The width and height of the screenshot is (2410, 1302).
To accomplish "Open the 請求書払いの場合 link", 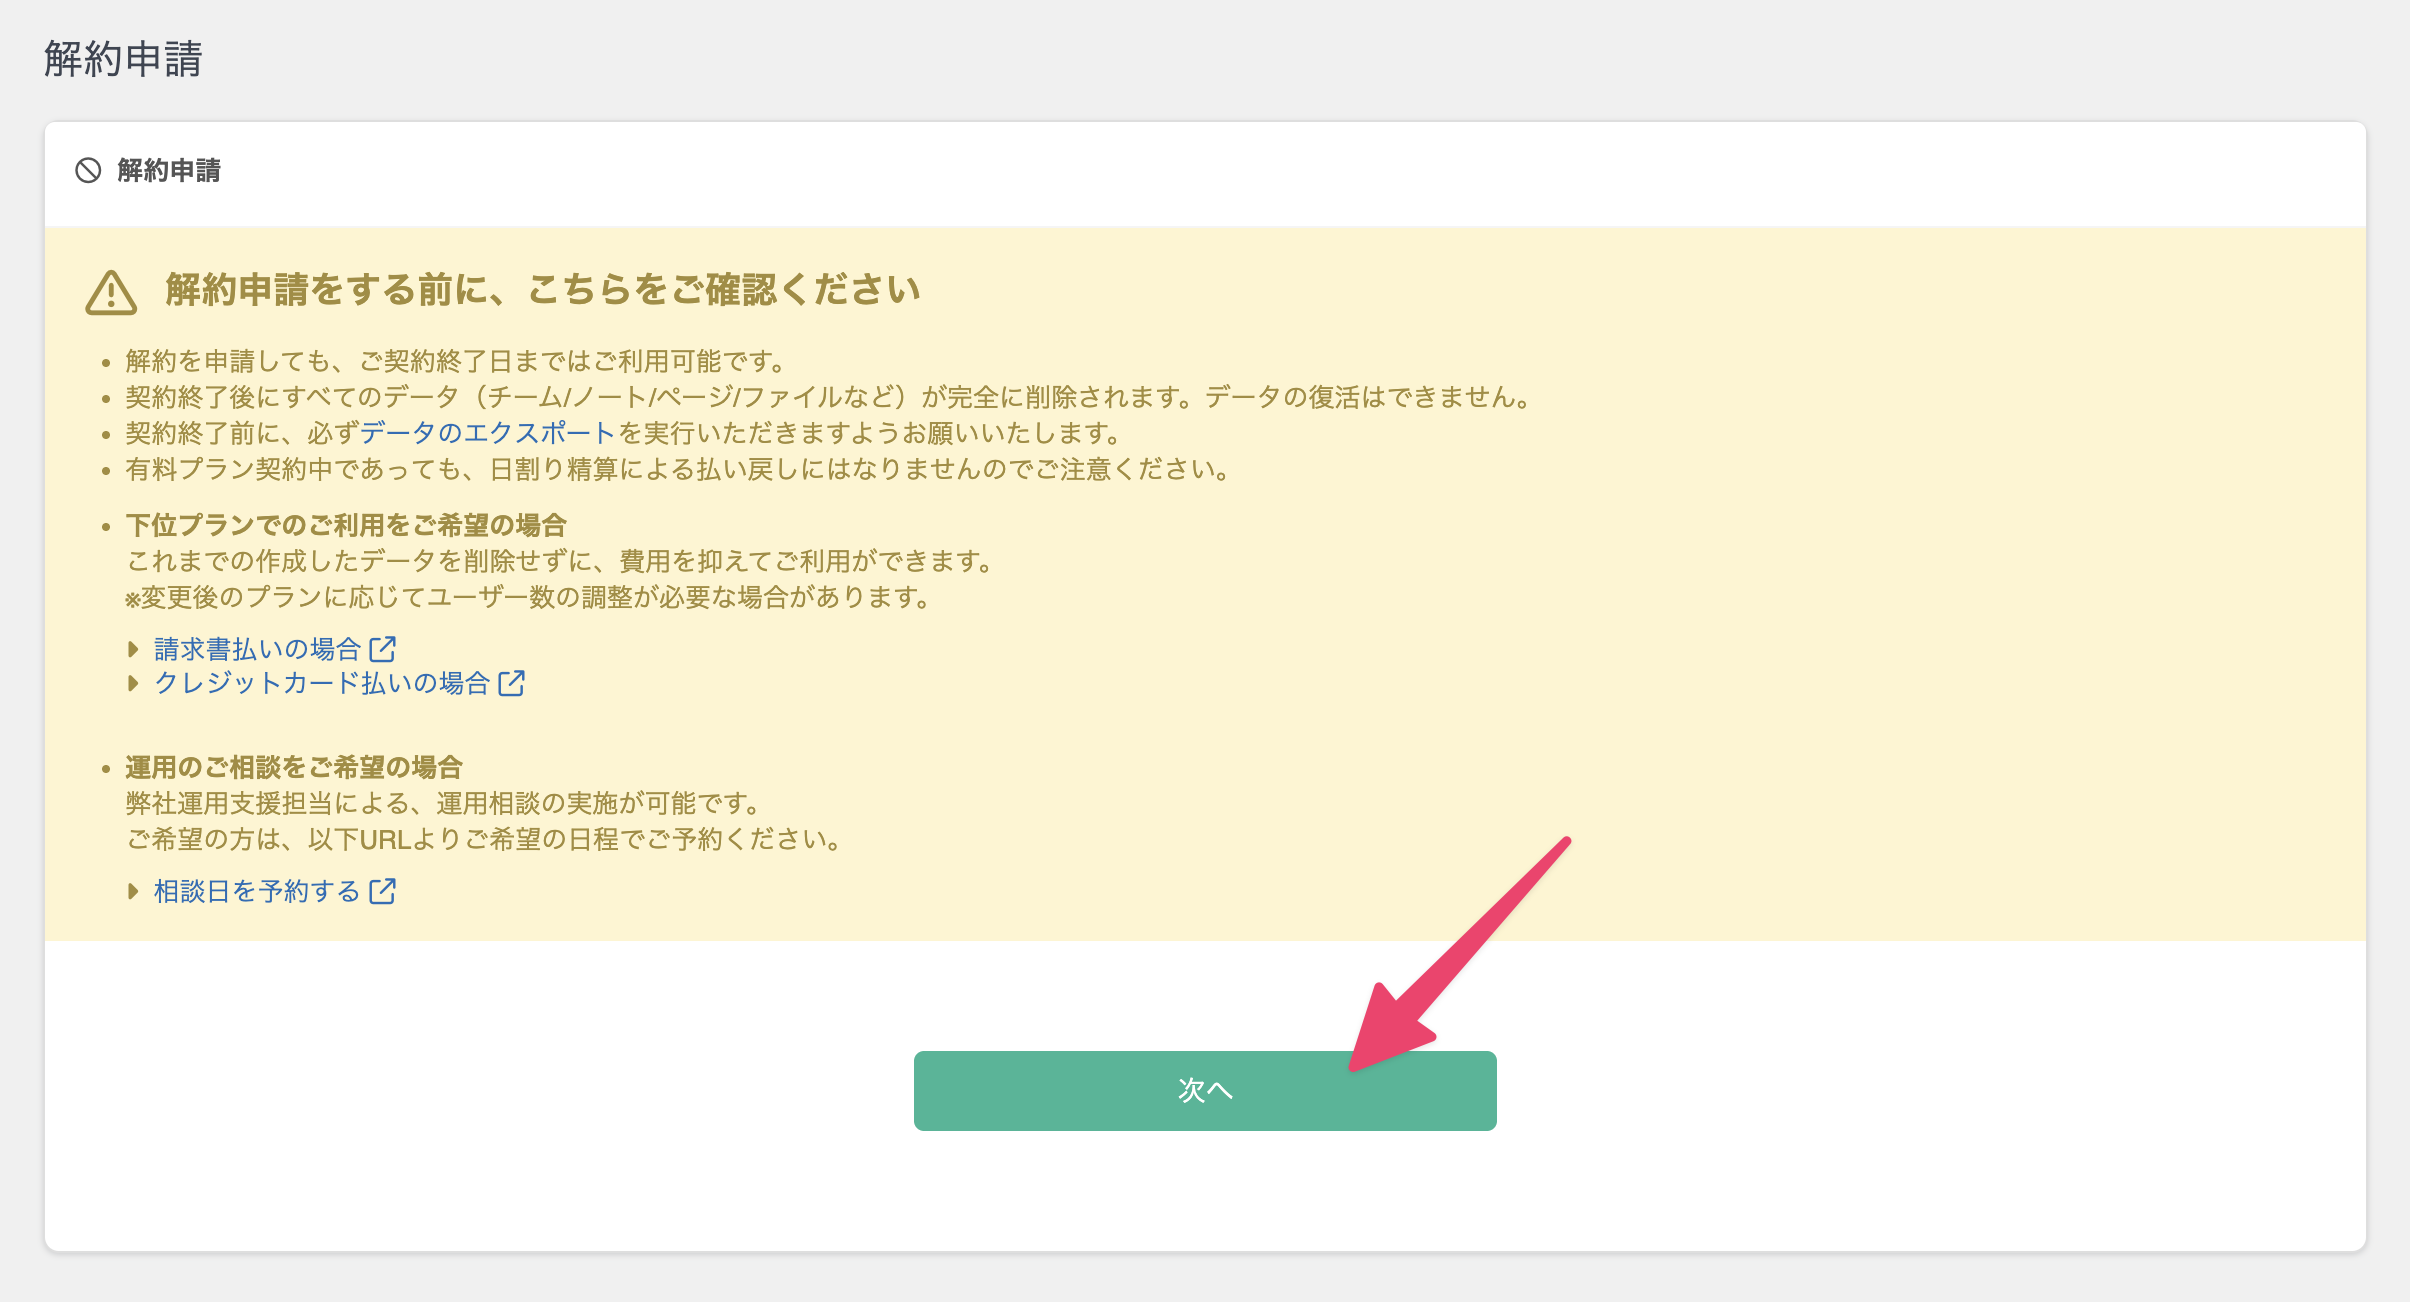I will pos(257,649).
